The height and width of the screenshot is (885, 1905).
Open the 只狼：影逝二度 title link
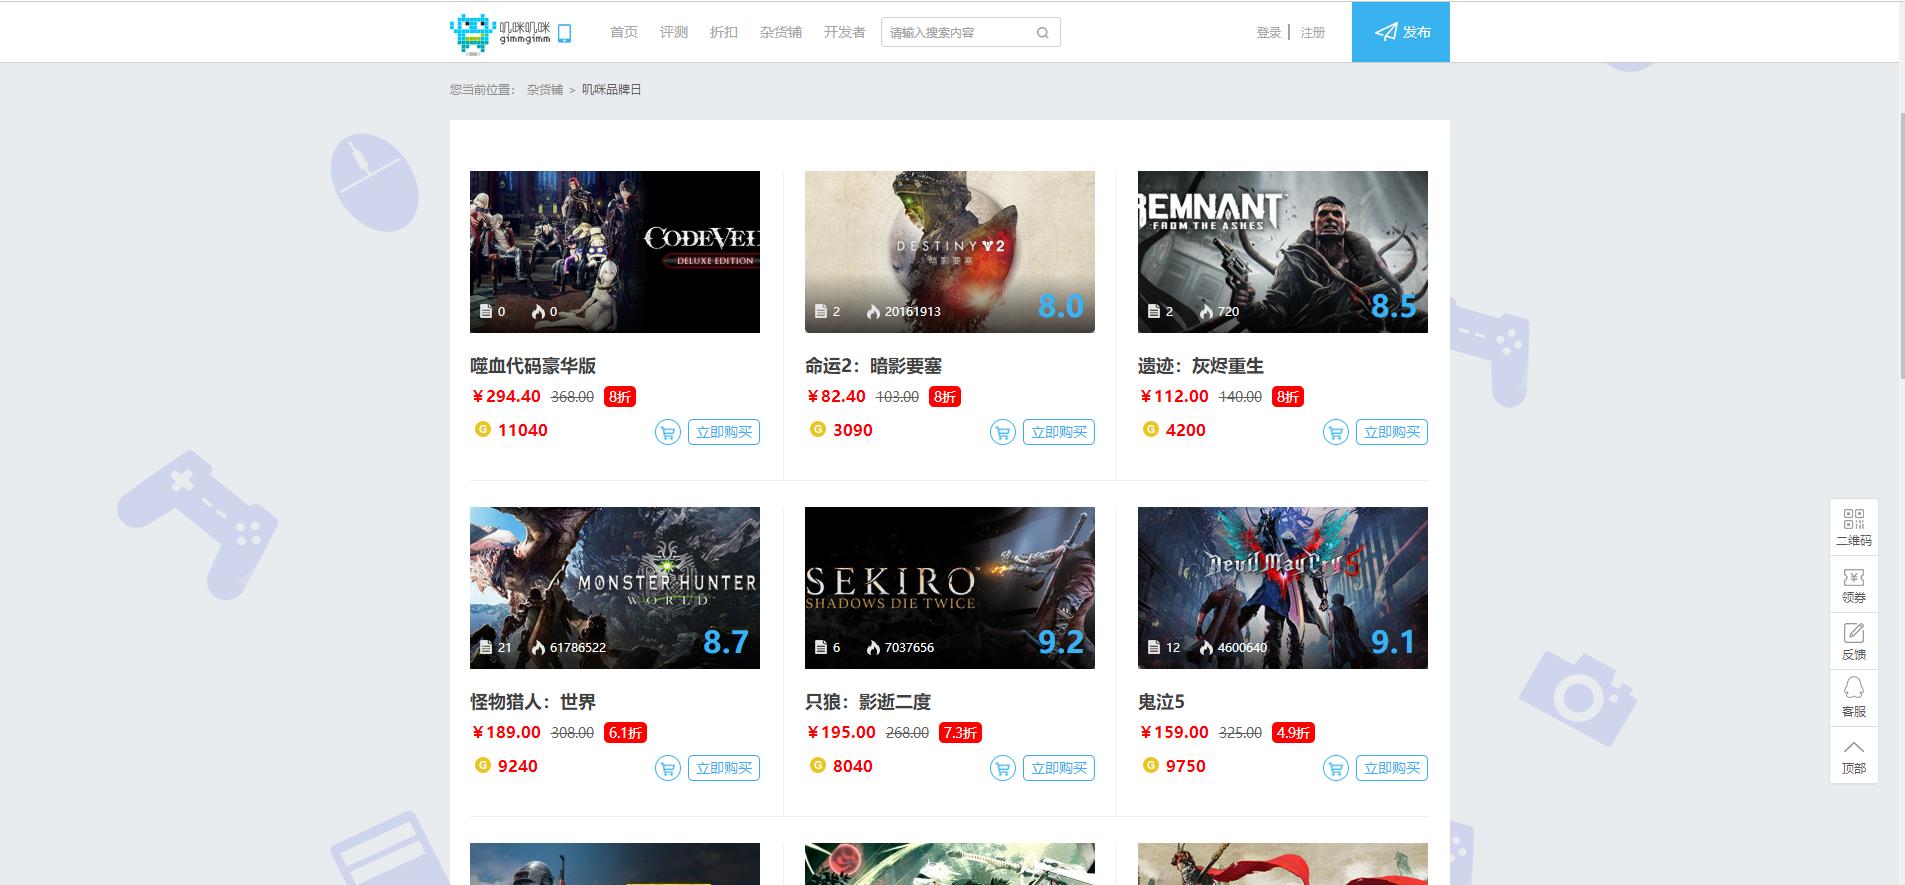[868, 702]
